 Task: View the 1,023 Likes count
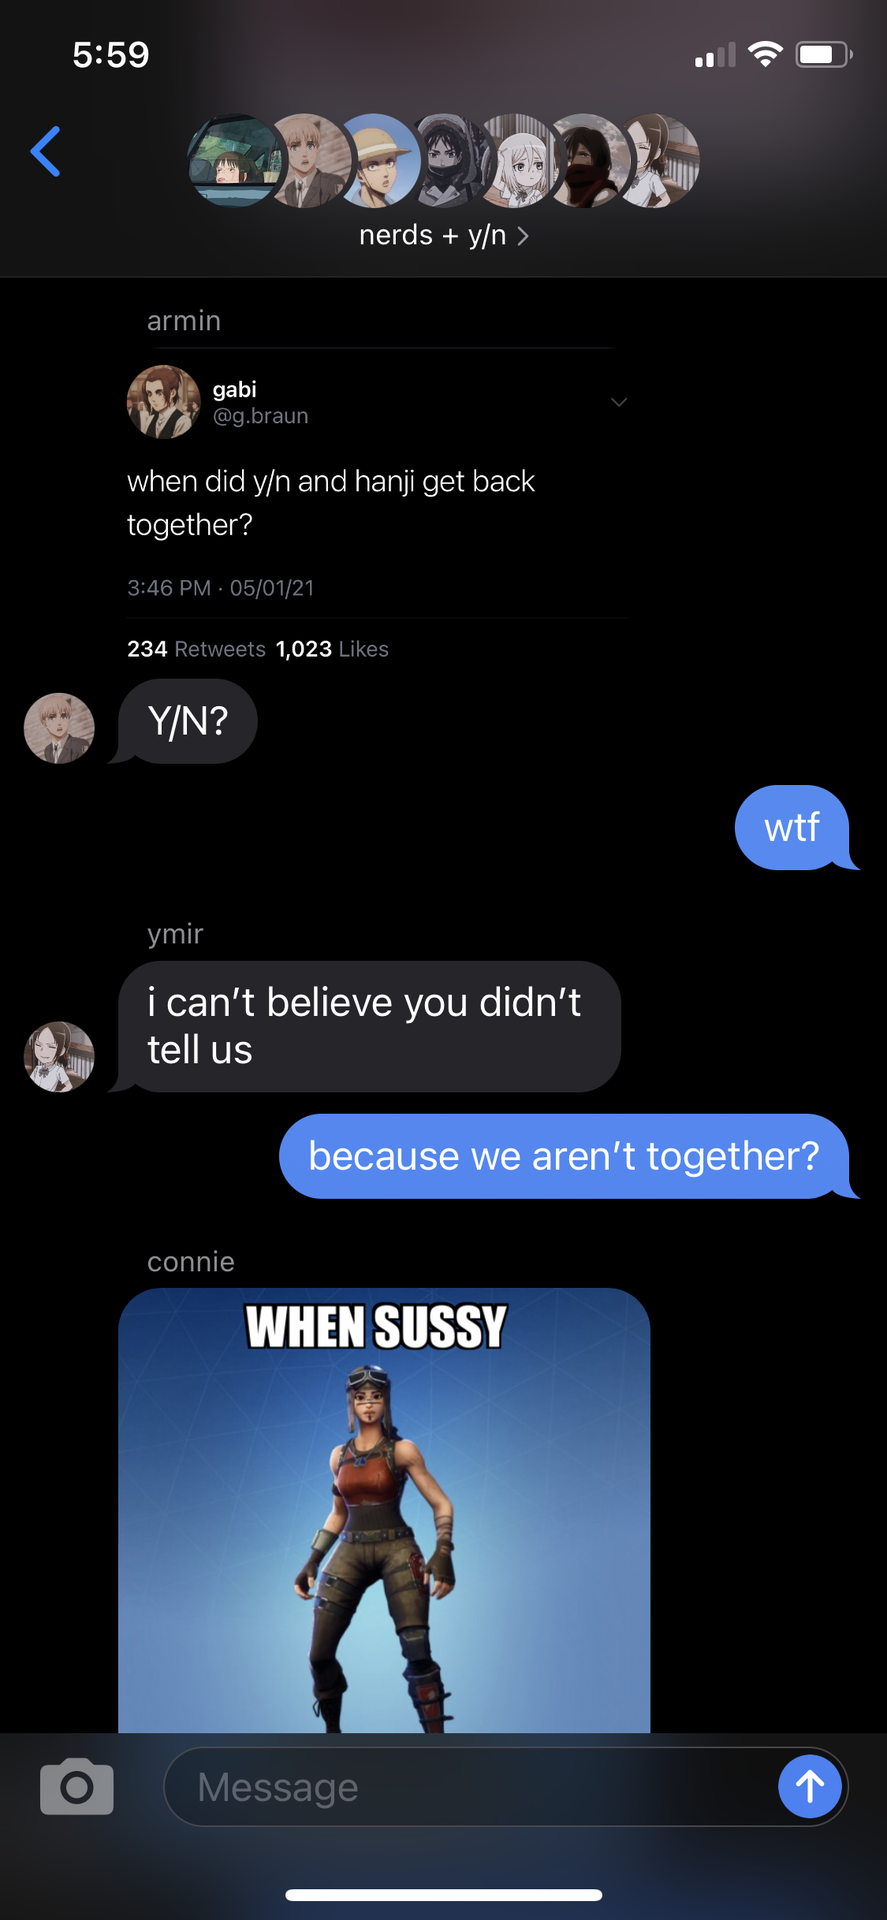pyautogui.click(x=332, y=649)
